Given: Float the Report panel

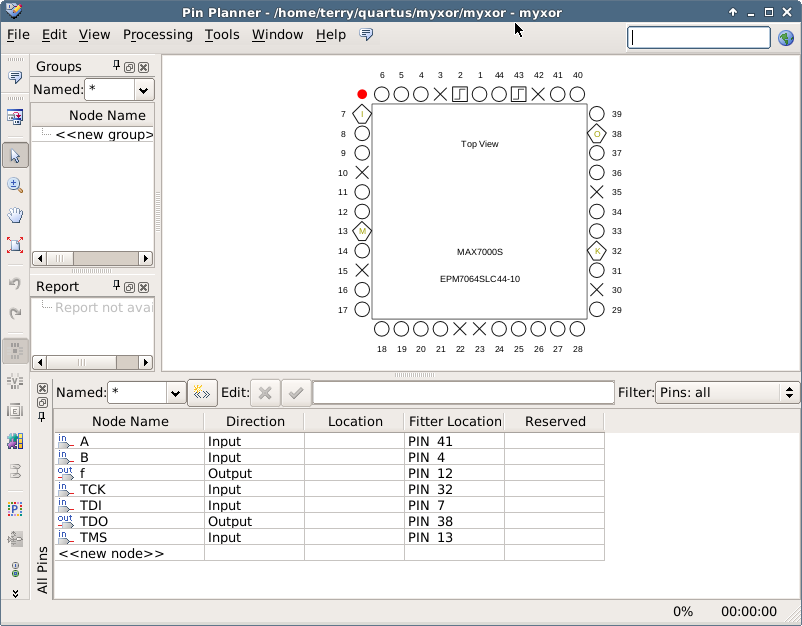Looking at the screenshot, I should pos(129,287).
